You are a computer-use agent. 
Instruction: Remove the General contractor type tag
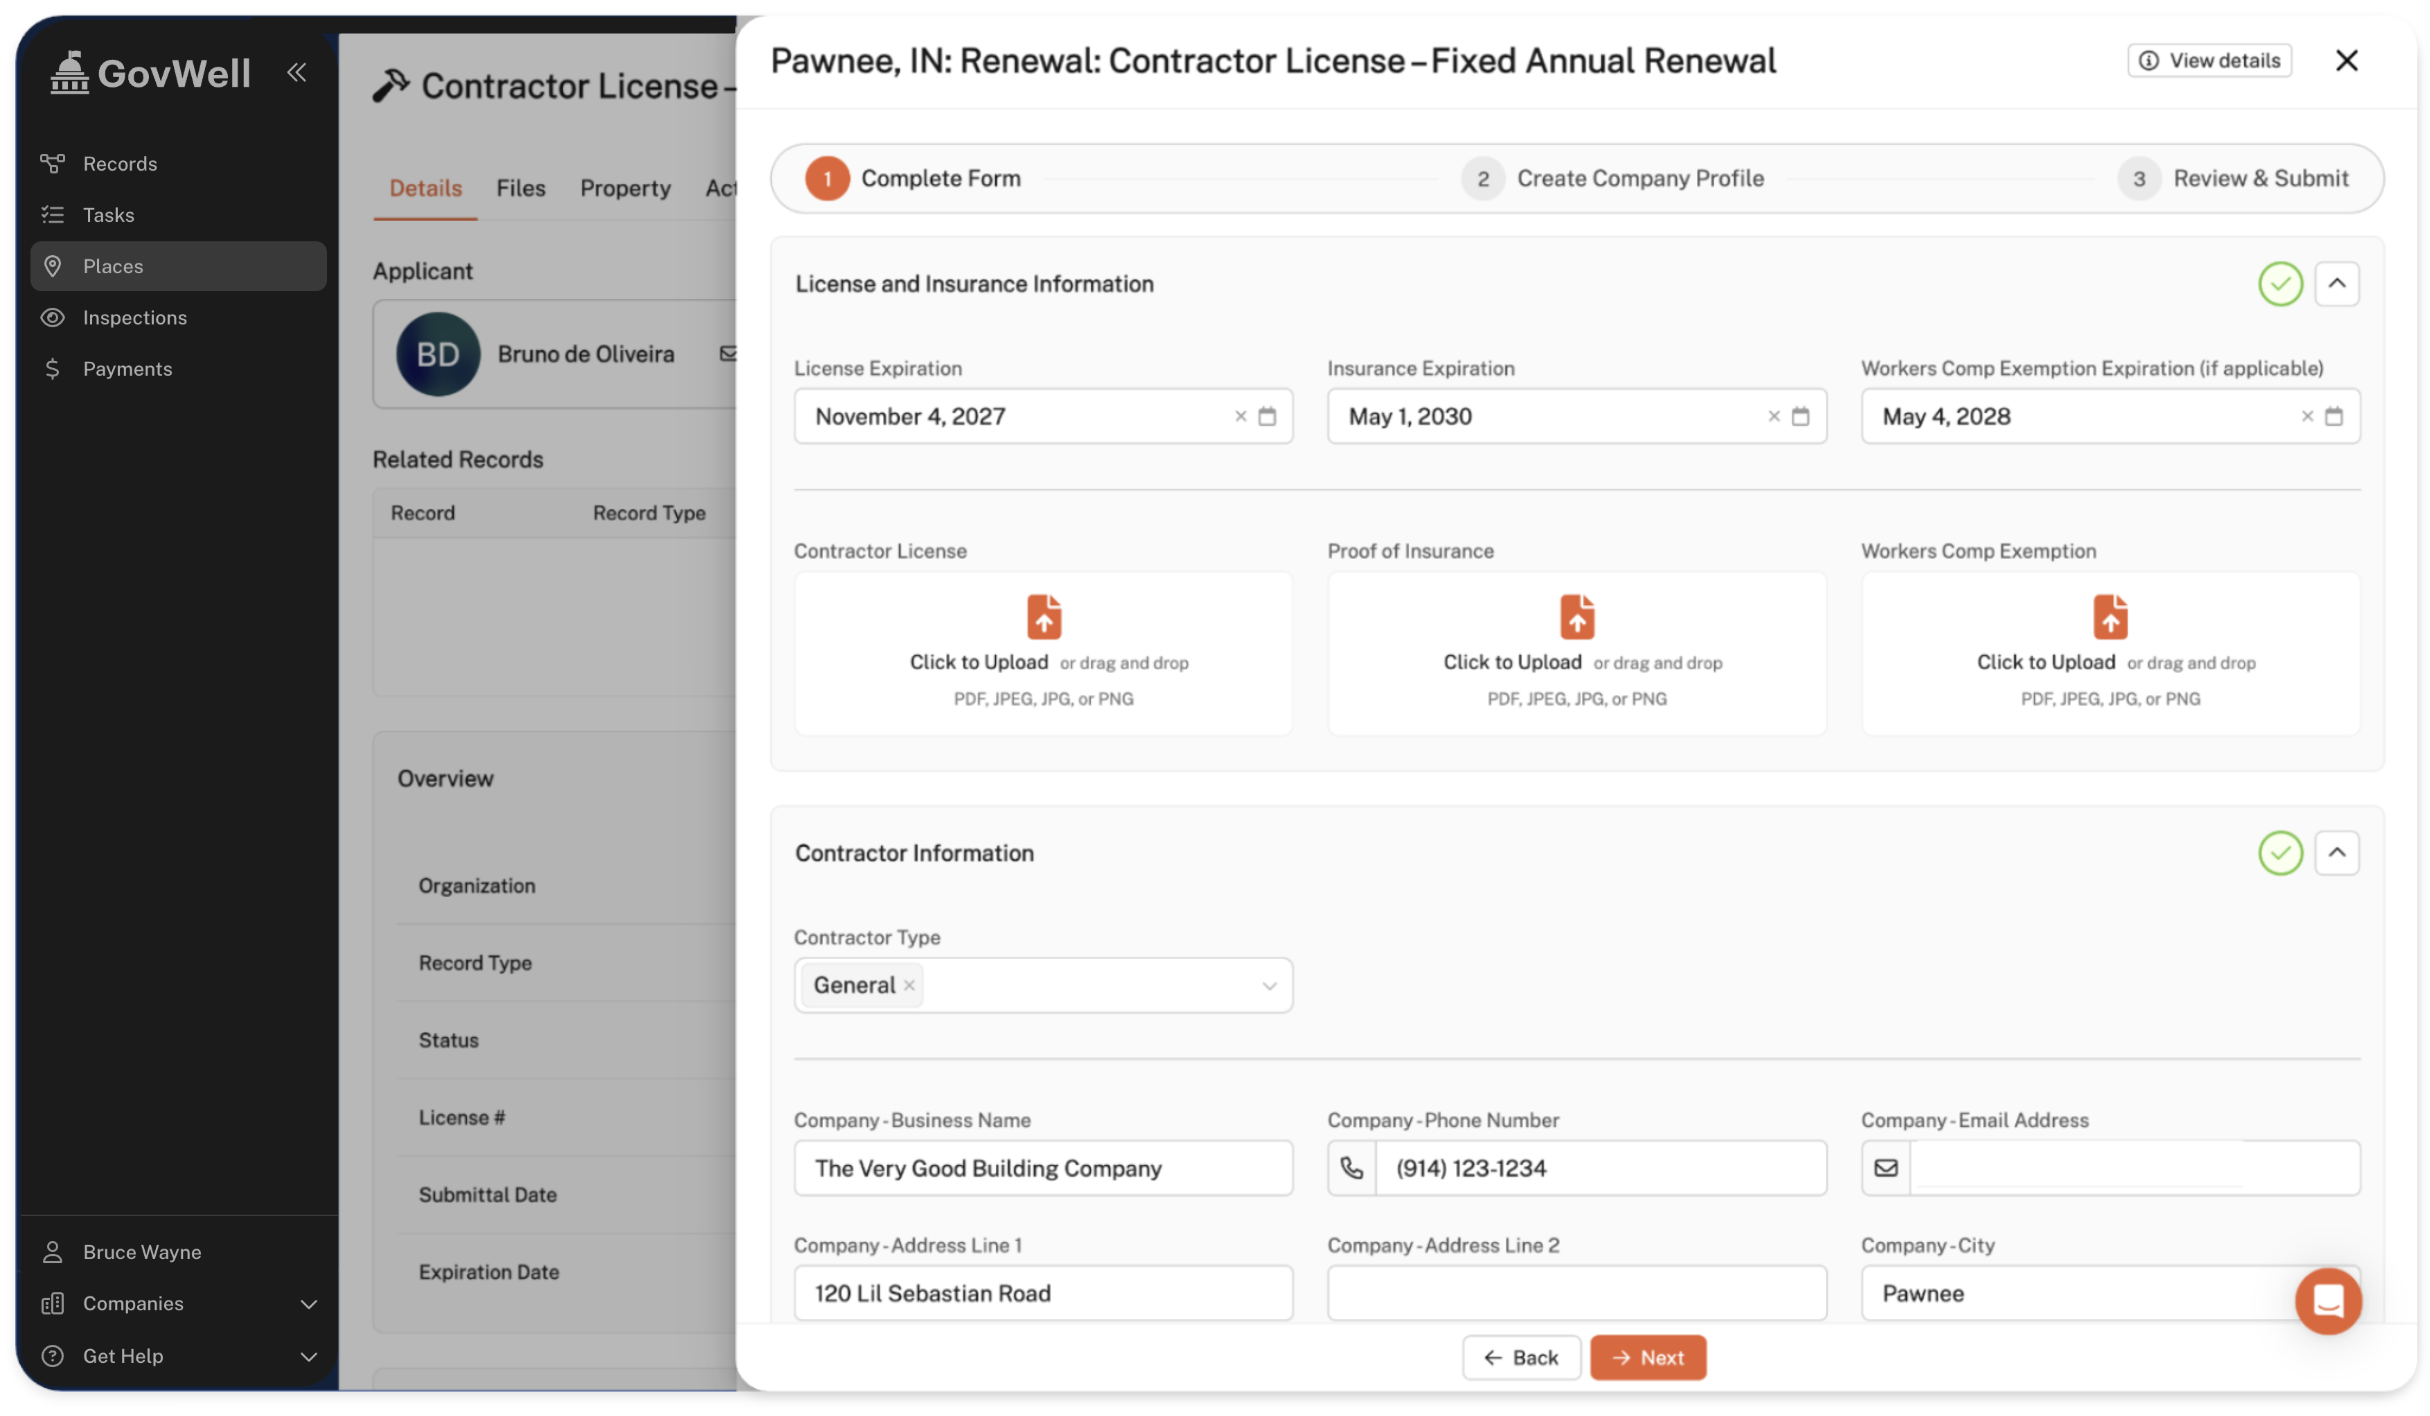coord(909,985)
